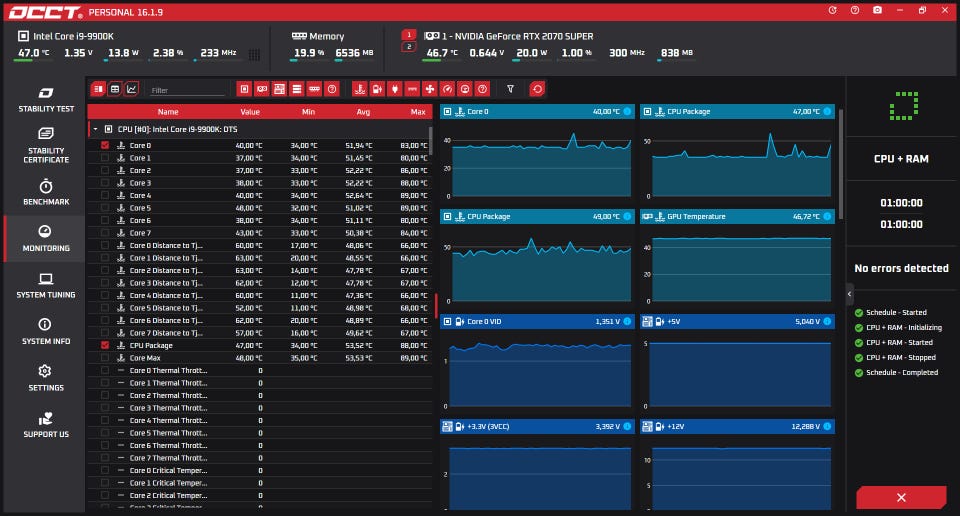This screenshot has width=960, height=516.
Task: Toggle the other readings question-mark filter
Action: pyautogui.click(x=482, y=89)
